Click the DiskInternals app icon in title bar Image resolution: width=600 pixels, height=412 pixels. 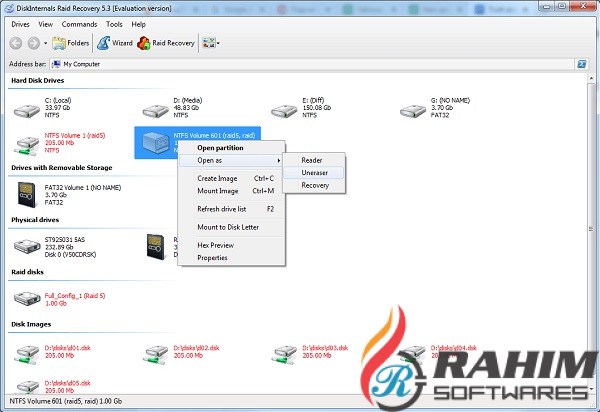(9, 8)
